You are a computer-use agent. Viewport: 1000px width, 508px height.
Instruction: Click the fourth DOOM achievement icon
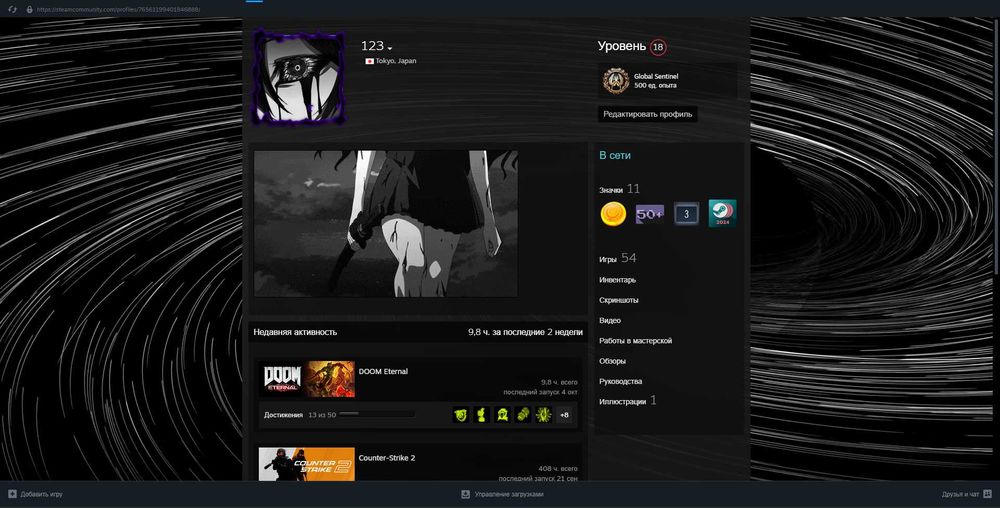[x=523, y=415]
